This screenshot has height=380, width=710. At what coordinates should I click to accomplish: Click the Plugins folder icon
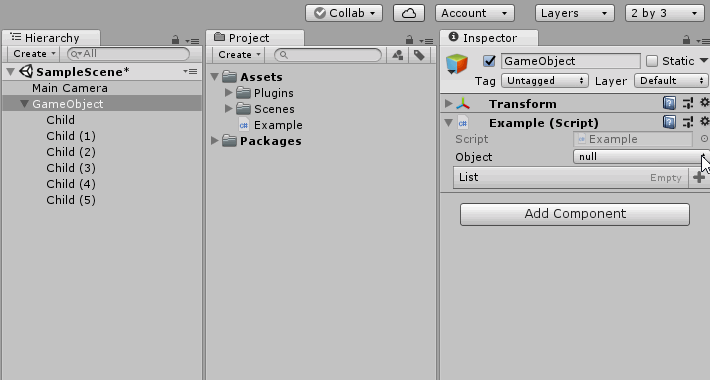pyautogui.click(x=243, y=93)
